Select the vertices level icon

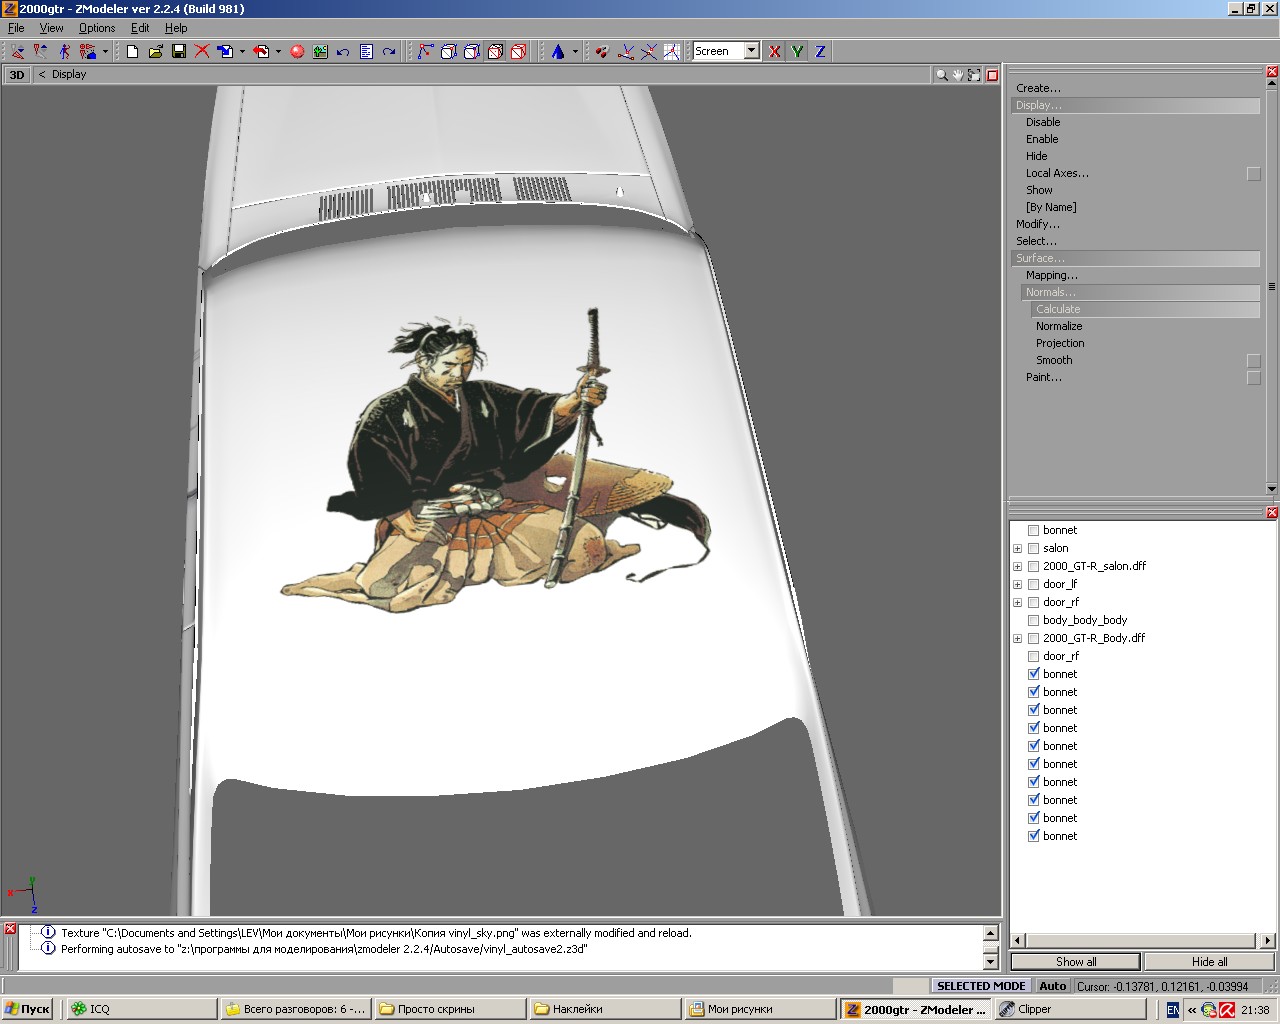[426, 51]
